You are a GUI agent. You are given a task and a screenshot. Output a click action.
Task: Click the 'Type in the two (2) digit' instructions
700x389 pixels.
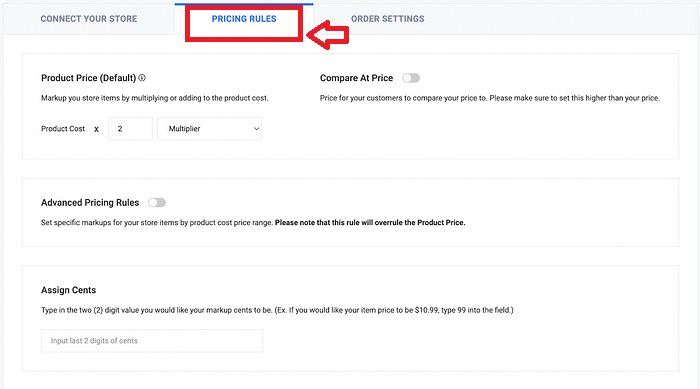[277, 310]
